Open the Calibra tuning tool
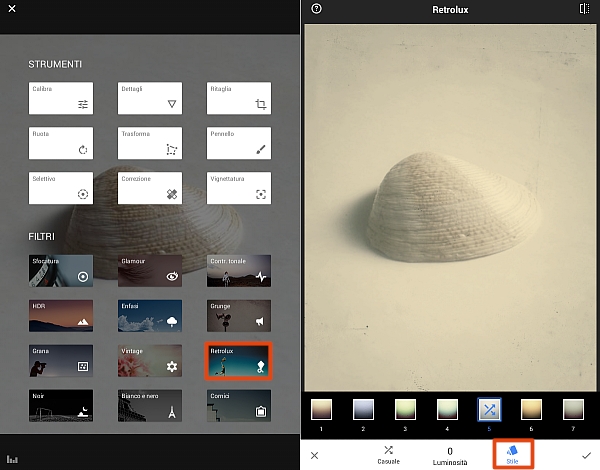 (x=60, y=98)
